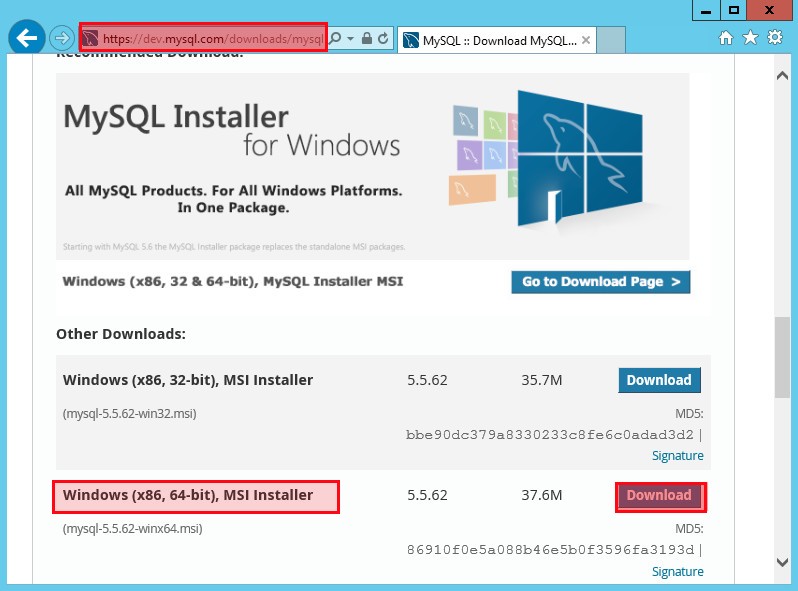The image size is (798, 591).
Task: Open Favorites with the star icon
Action: pyautogui.click(x=750, y=37)
